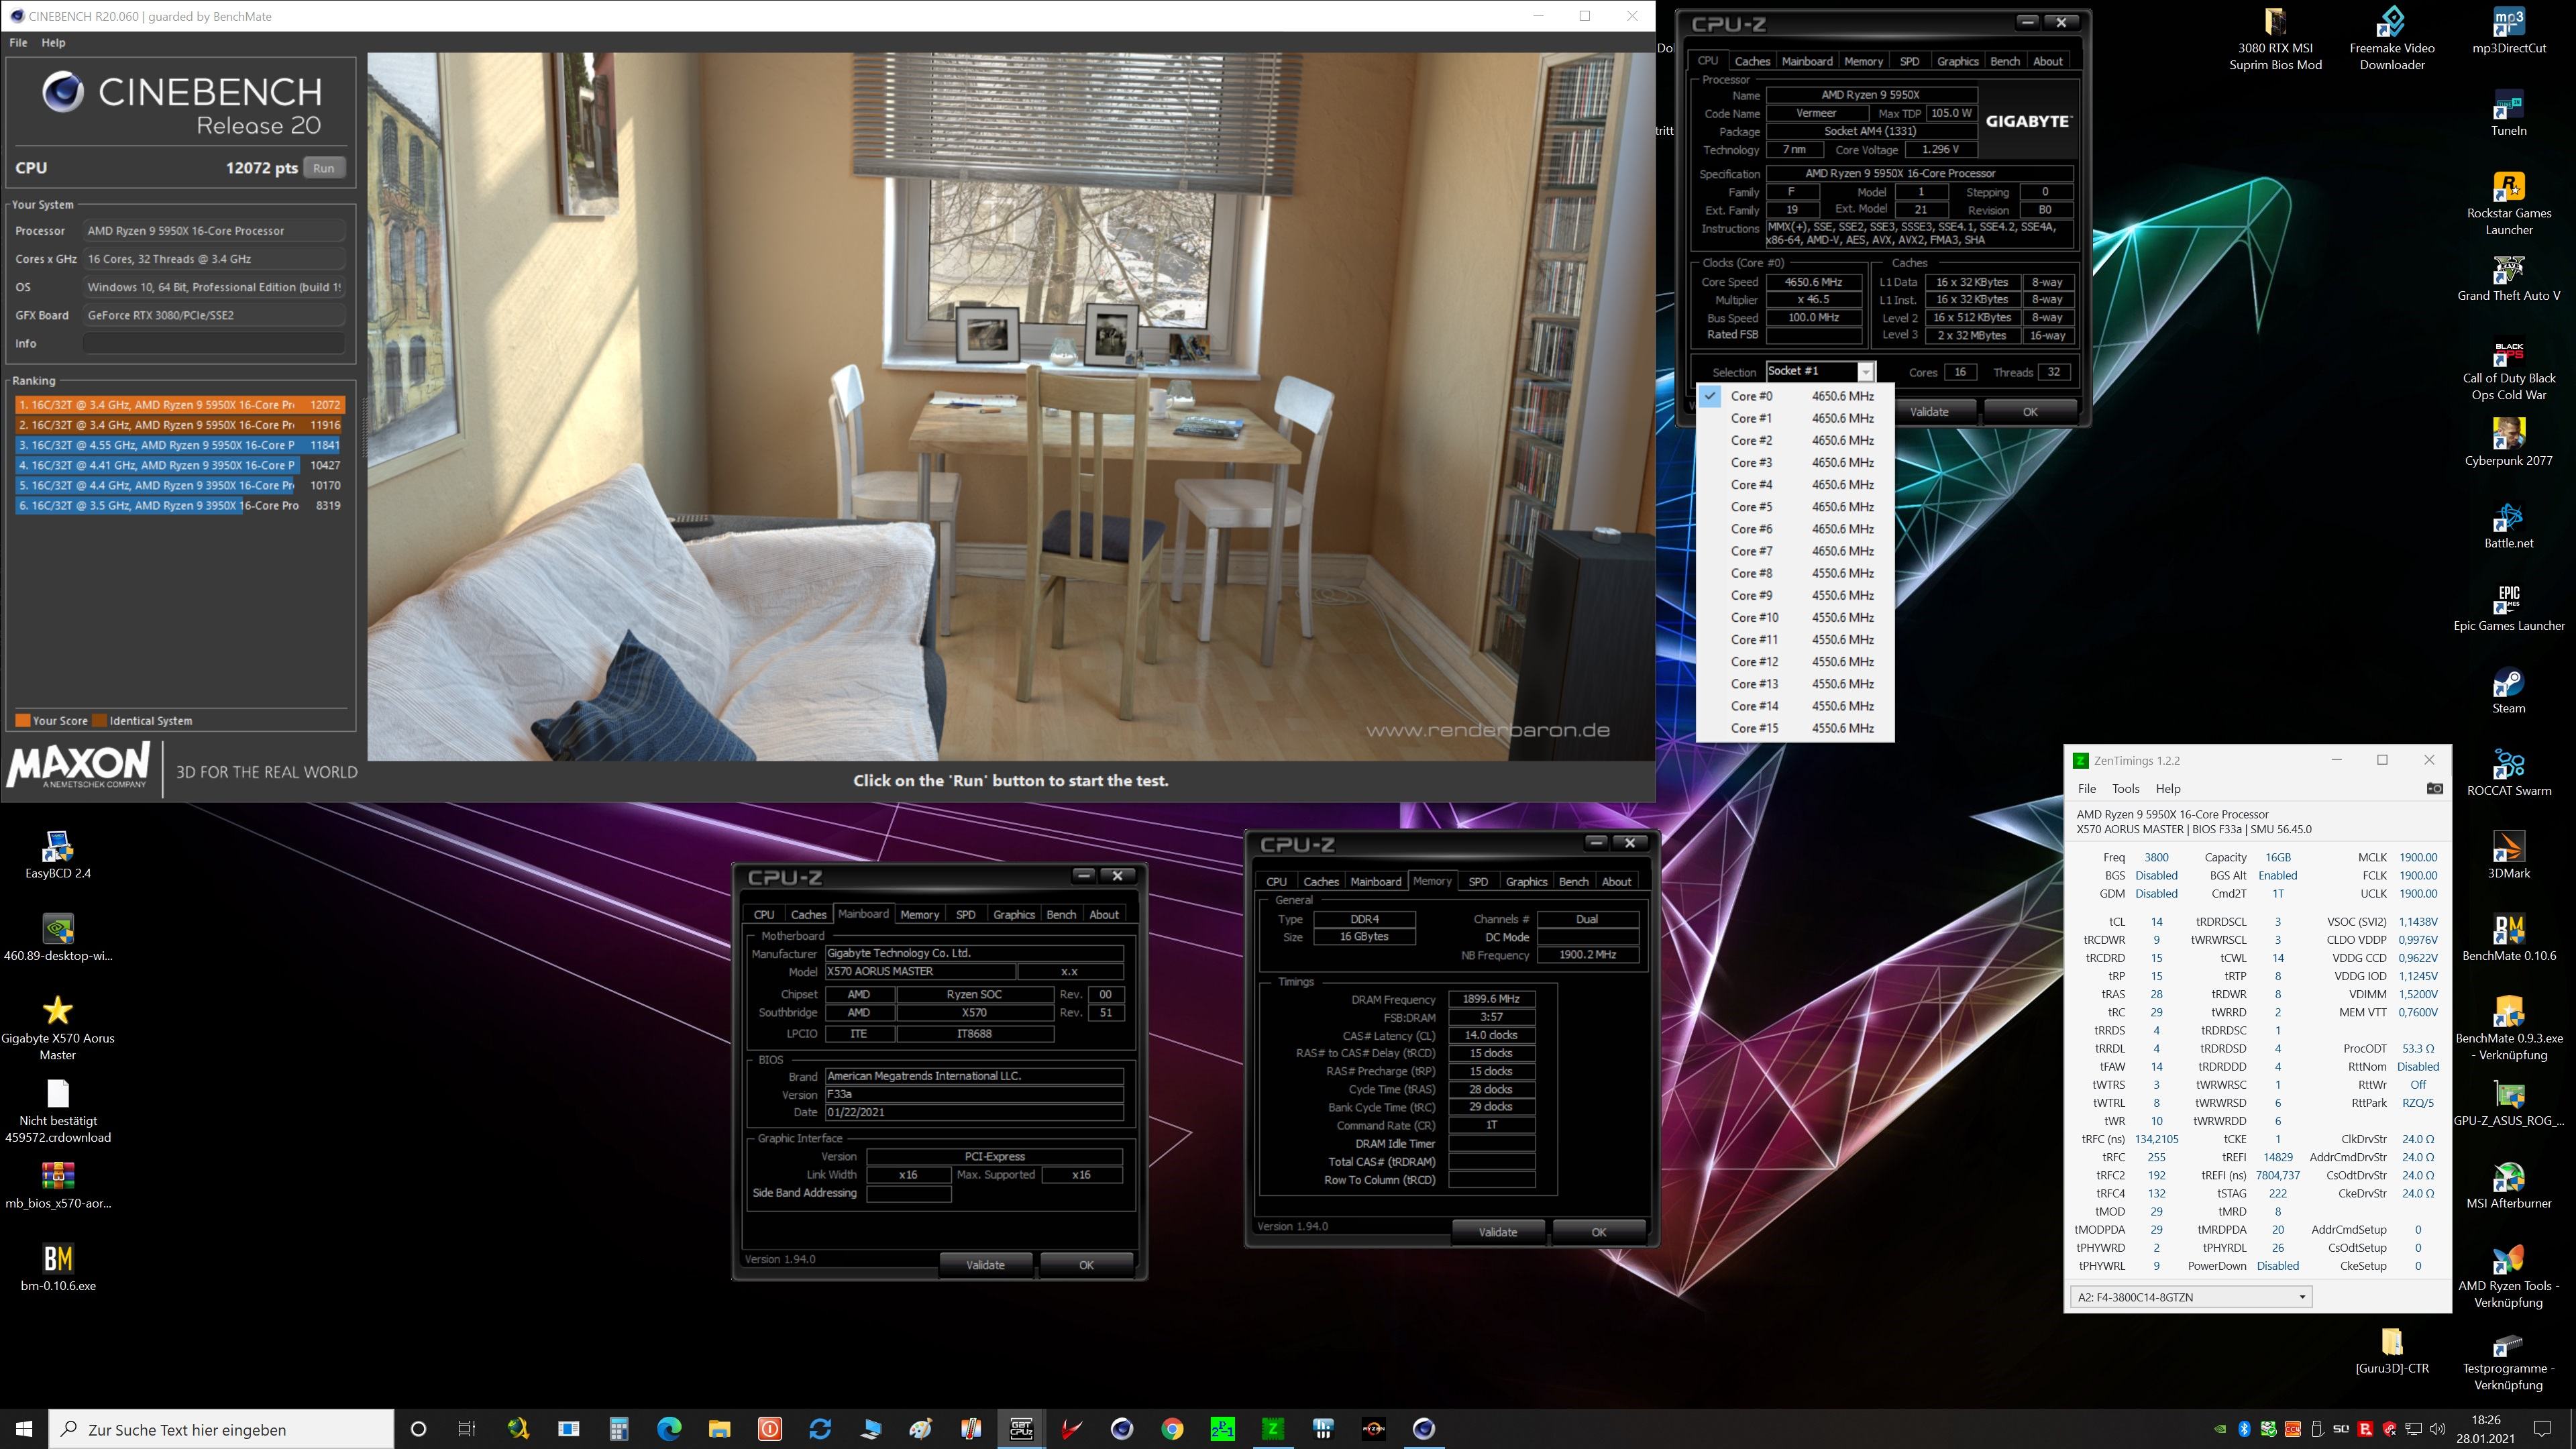2576x1449 pixels.
Task: Open the notification center icon
Action: coord(2542,1429)
